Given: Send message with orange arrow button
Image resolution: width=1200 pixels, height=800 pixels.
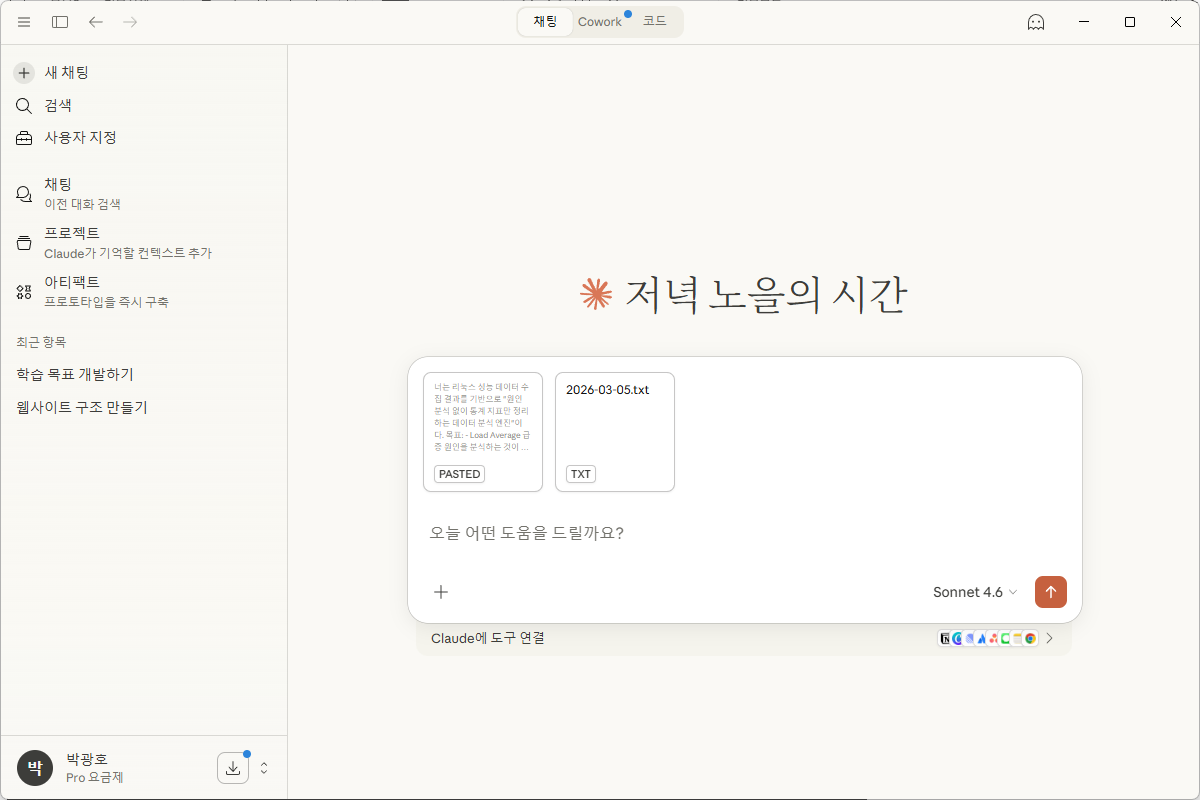Looking at the screenshot, I should click(1051, 592).
